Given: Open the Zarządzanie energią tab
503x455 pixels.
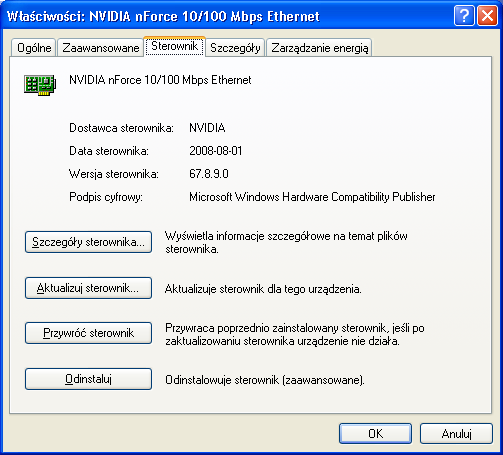Looking at the screenshot, I should click(319, 48).
